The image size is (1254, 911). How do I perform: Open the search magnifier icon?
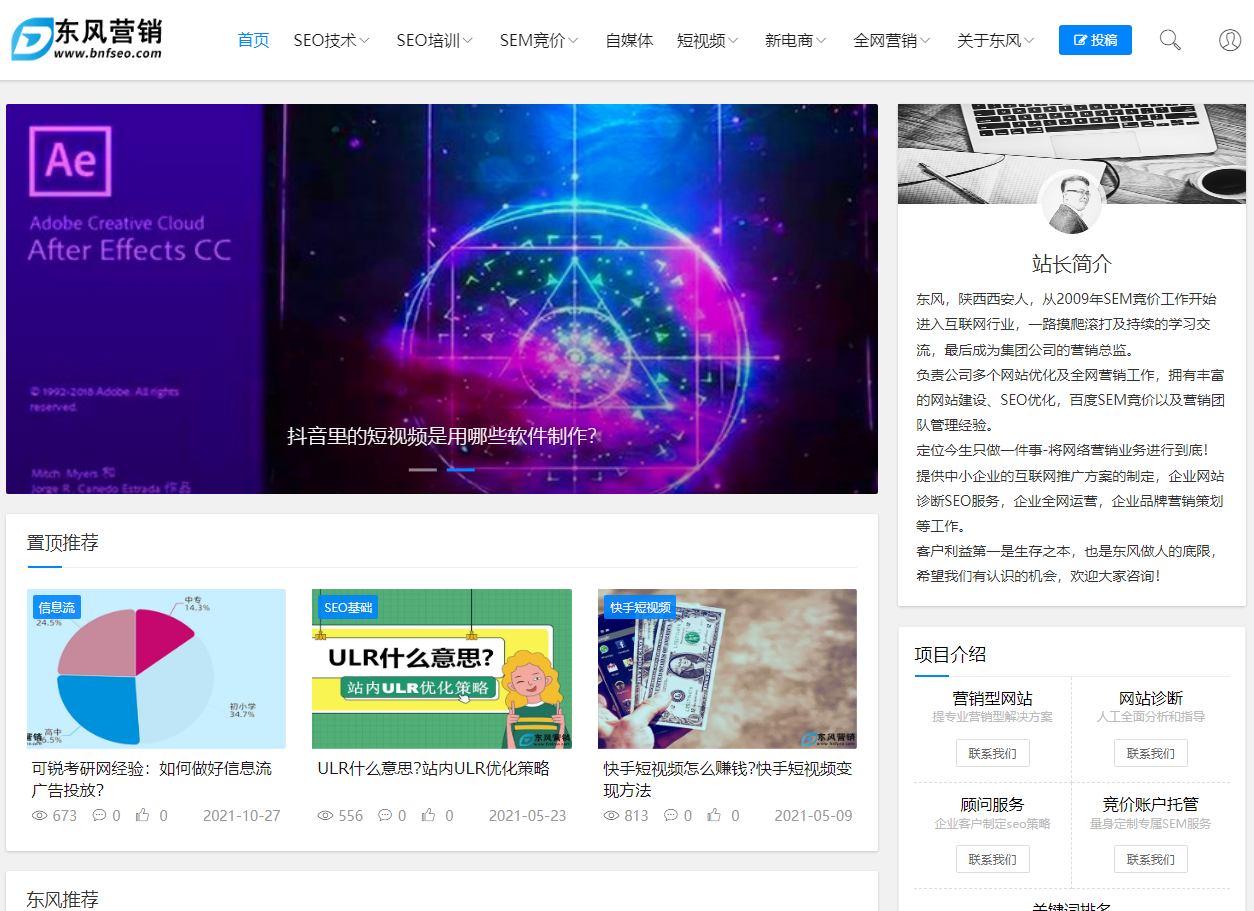pyautogui.click(x=1170, y=40)
